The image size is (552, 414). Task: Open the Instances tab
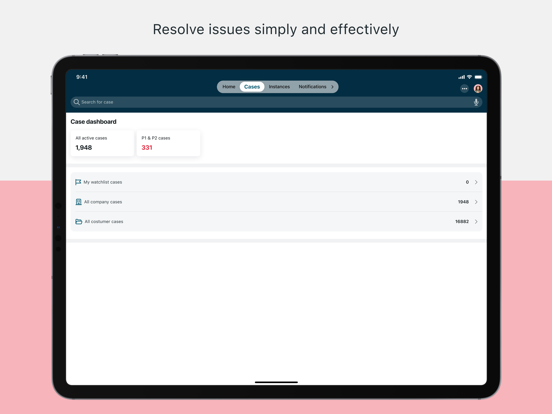[x=279, y=87]
